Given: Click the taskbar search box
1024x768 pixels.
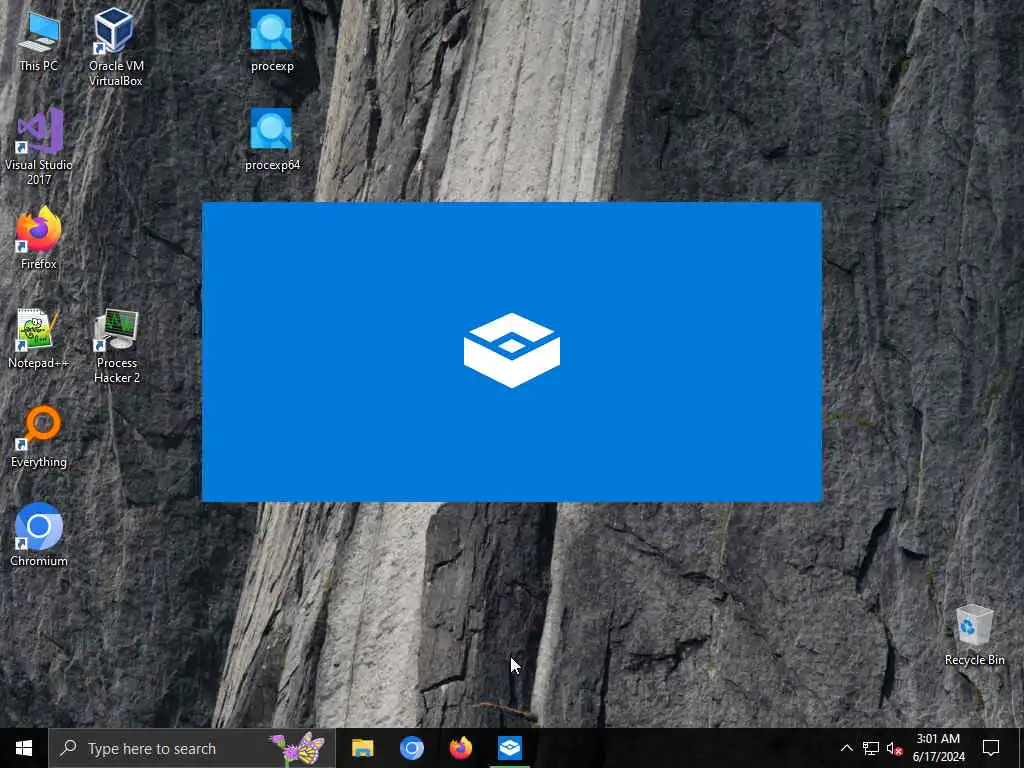Looking at the screenshot, I should click(192, 748).
